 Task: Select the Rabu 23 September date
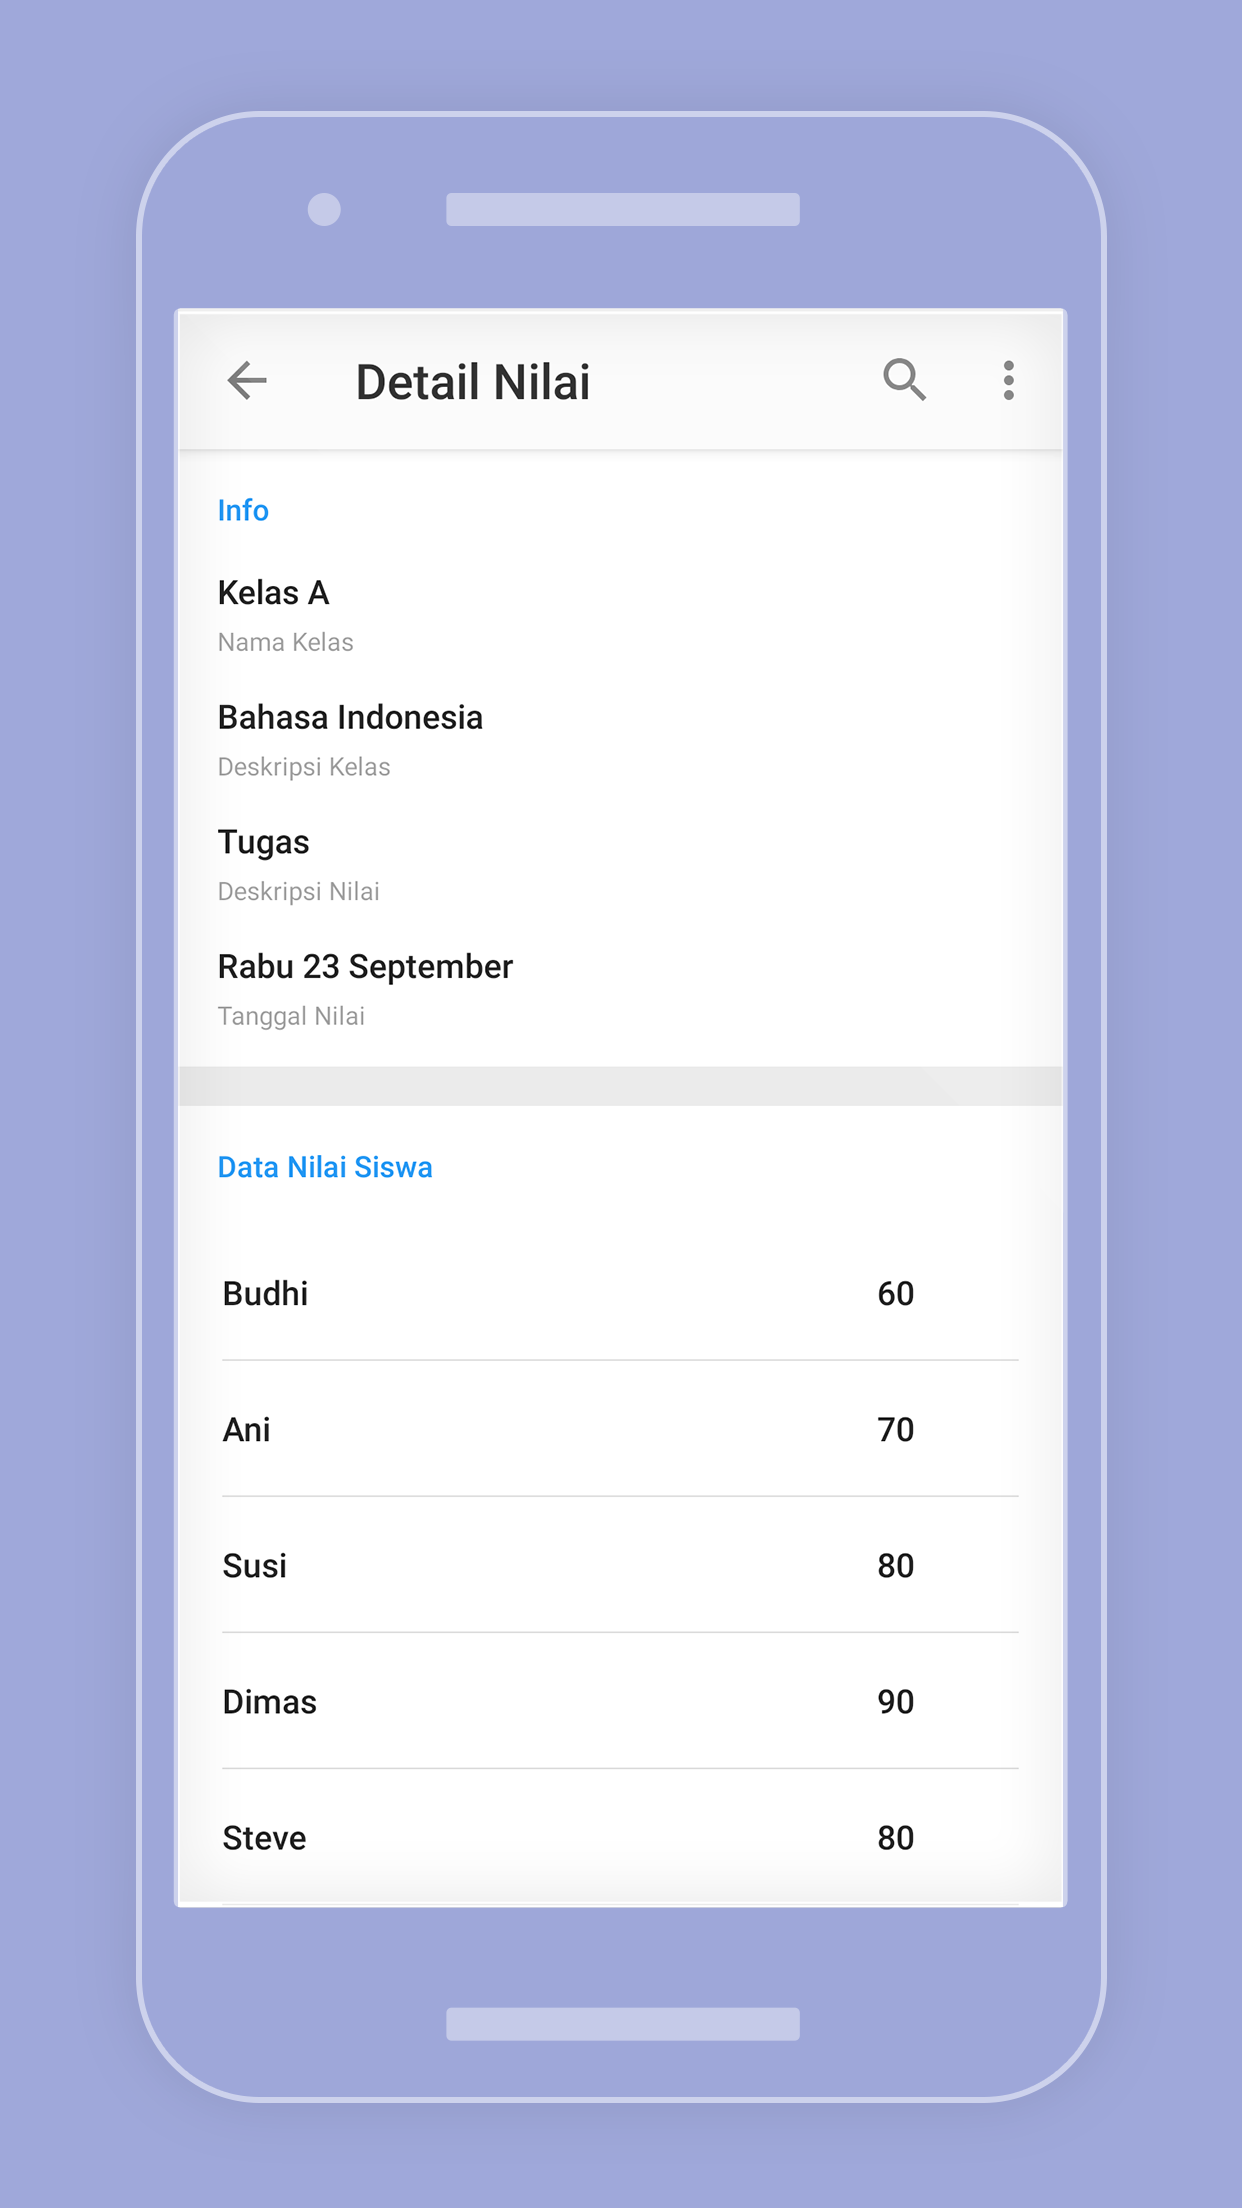coord(365,967)
